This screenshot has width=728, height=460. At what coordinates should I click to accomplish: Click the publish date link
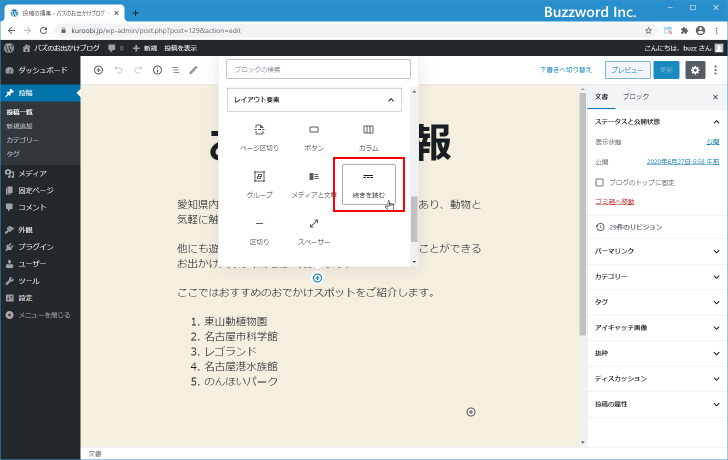683,162
